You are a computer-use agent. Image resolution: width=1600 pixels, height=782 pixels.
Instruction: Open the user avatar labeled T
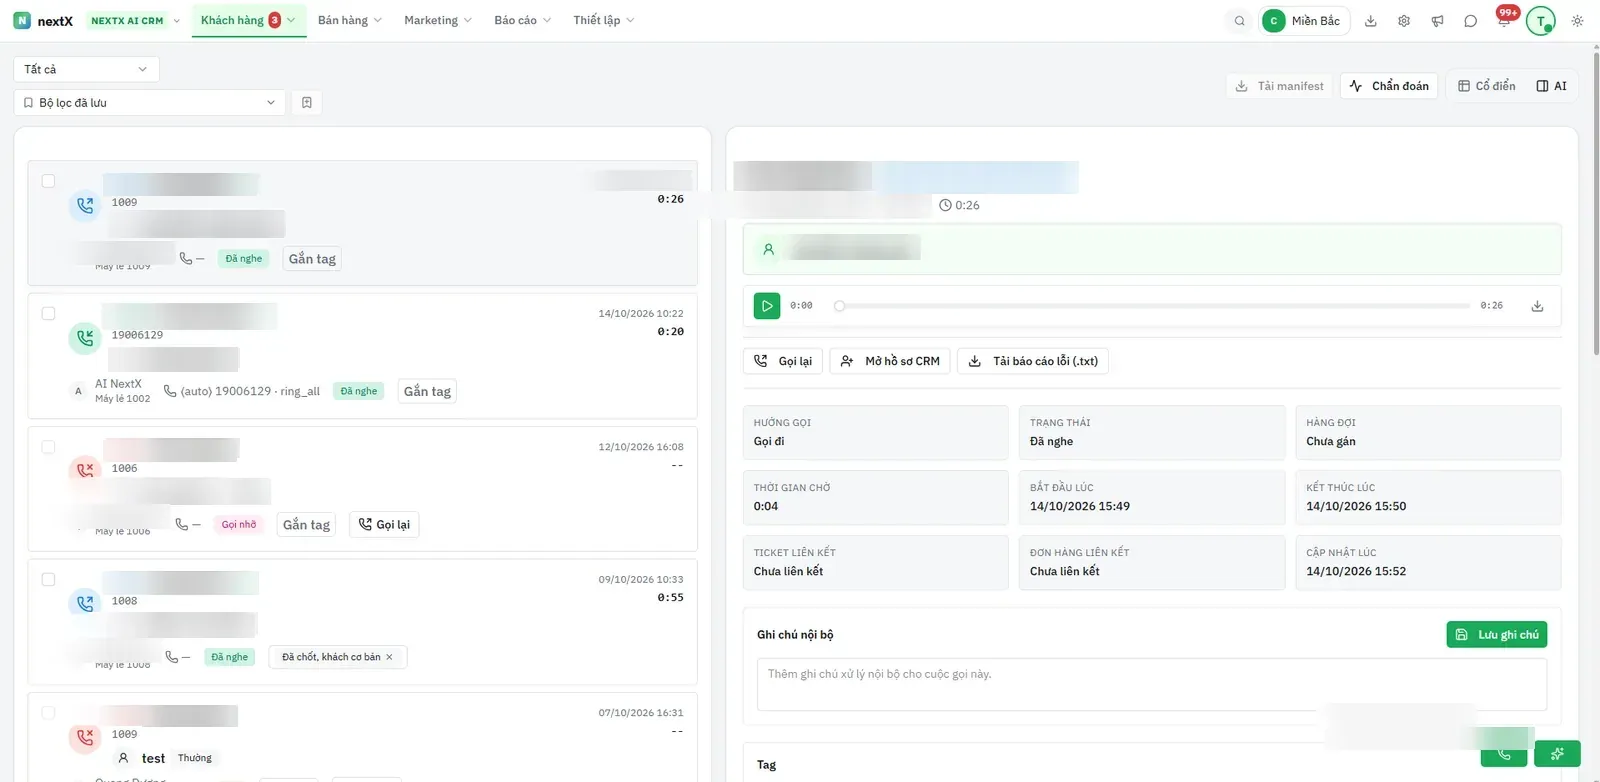(1541, 21)
